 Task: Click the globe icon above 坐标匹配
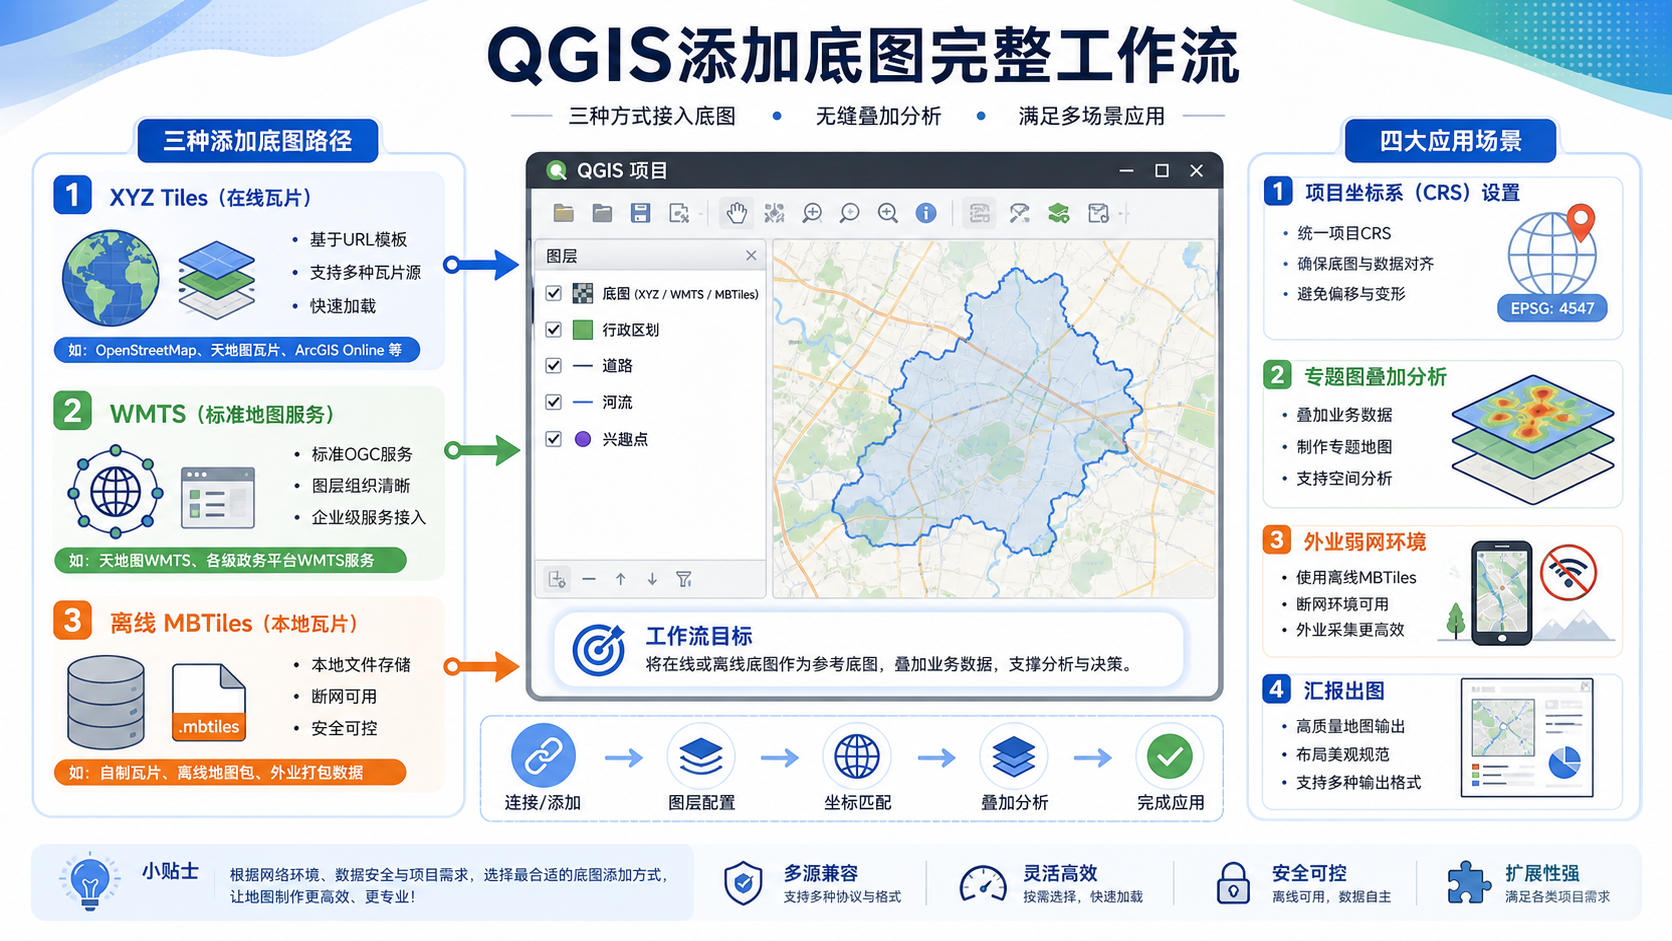pyautogui.click(x=857, y=757)
